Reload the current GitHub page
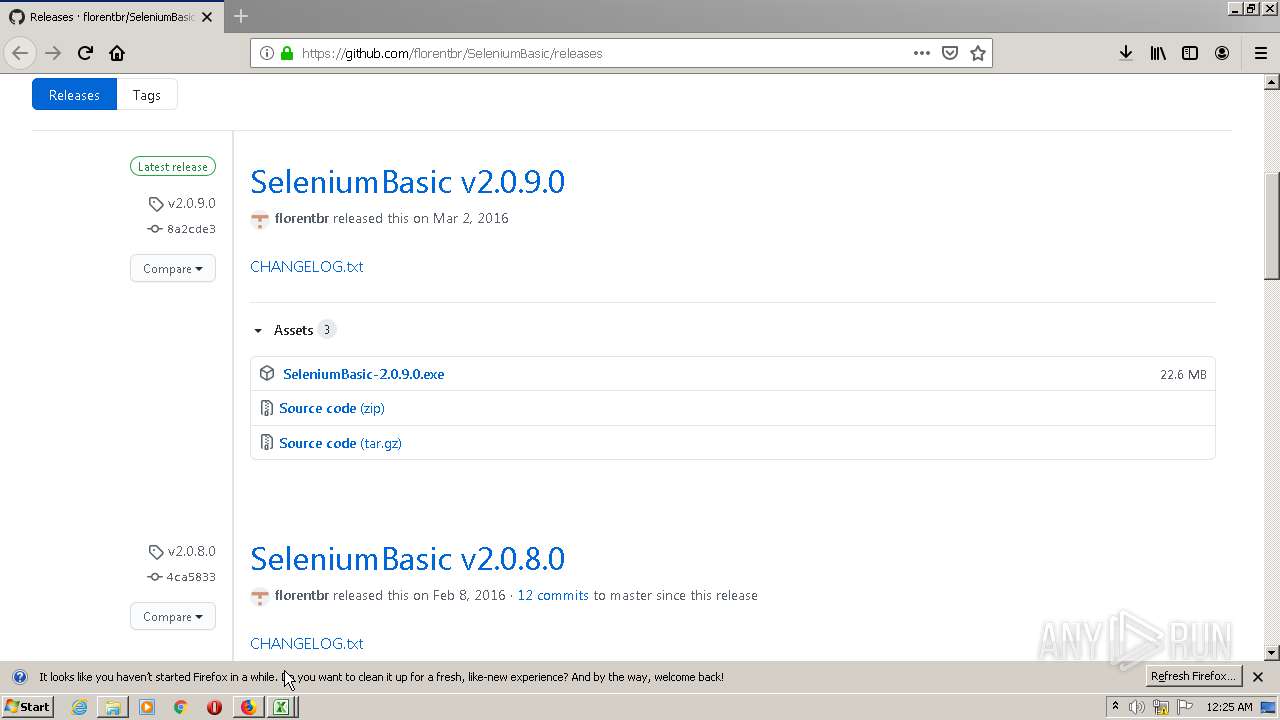Viewport: 1280px width, 720px height. (x=85, y=53)
